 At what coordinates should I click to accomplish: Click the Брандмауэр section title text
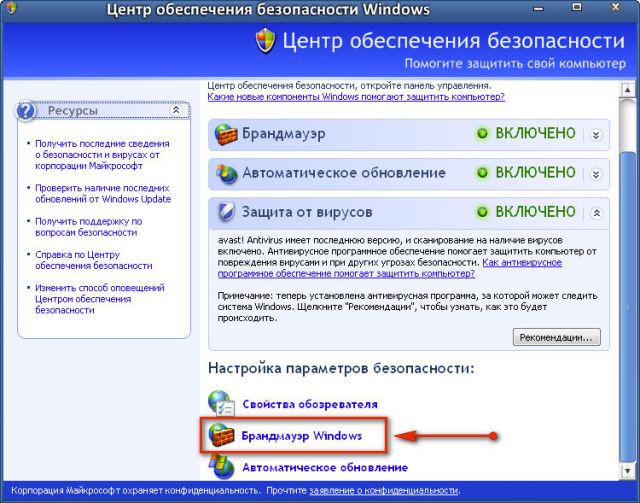click(x=284, y=134)
